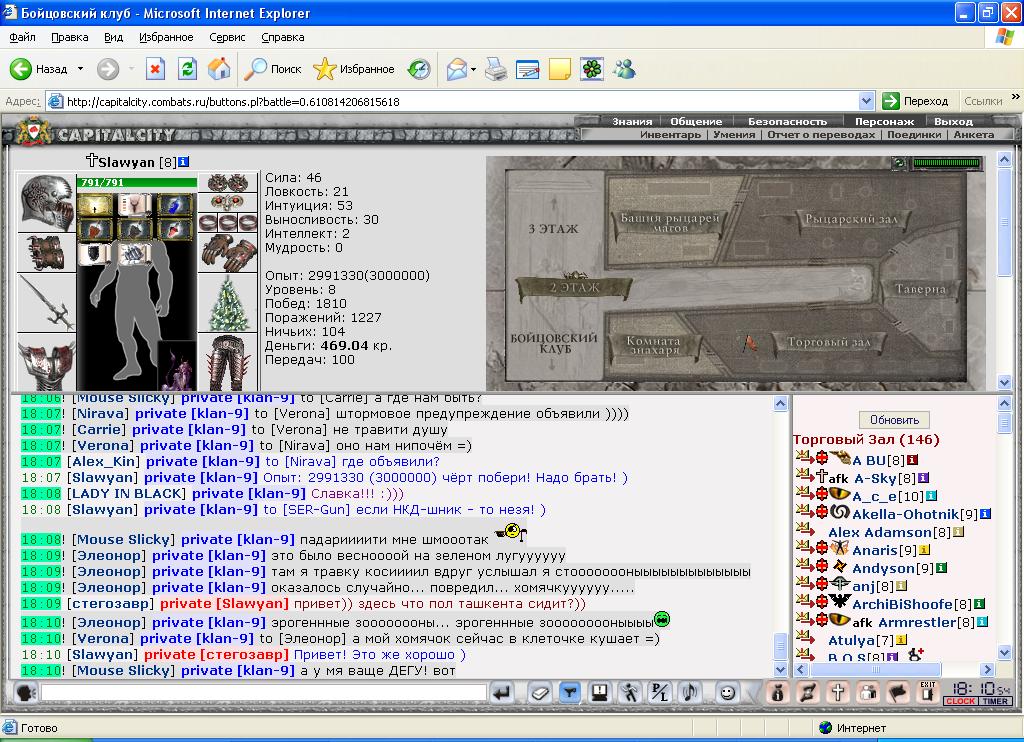The width and height of the screenshot is (1024, 742).
Task: Click the eraser clear-chat icon
Action: (539, 692)
